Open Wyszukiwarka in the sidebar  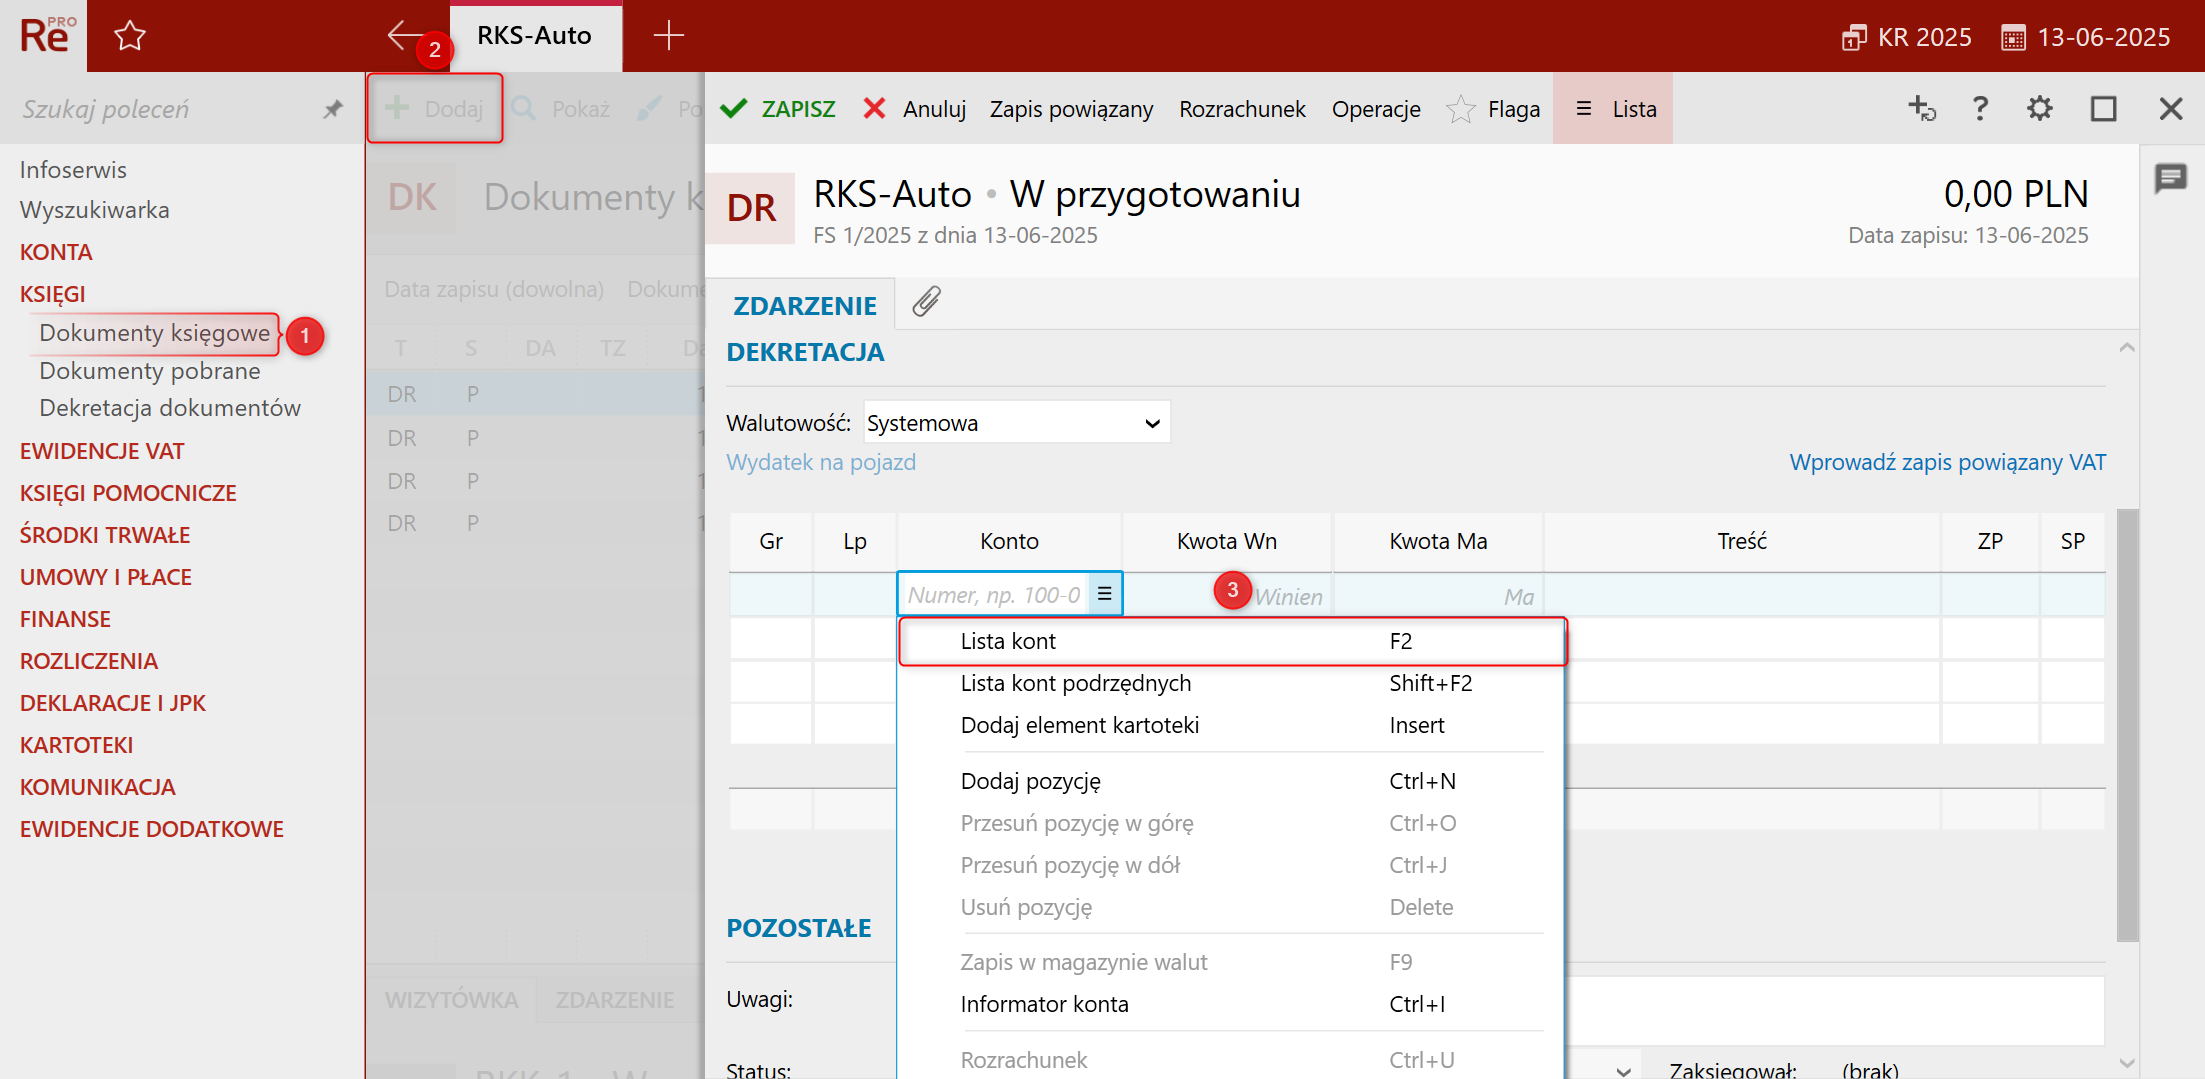pyautogui.click(x=94, y=210)
